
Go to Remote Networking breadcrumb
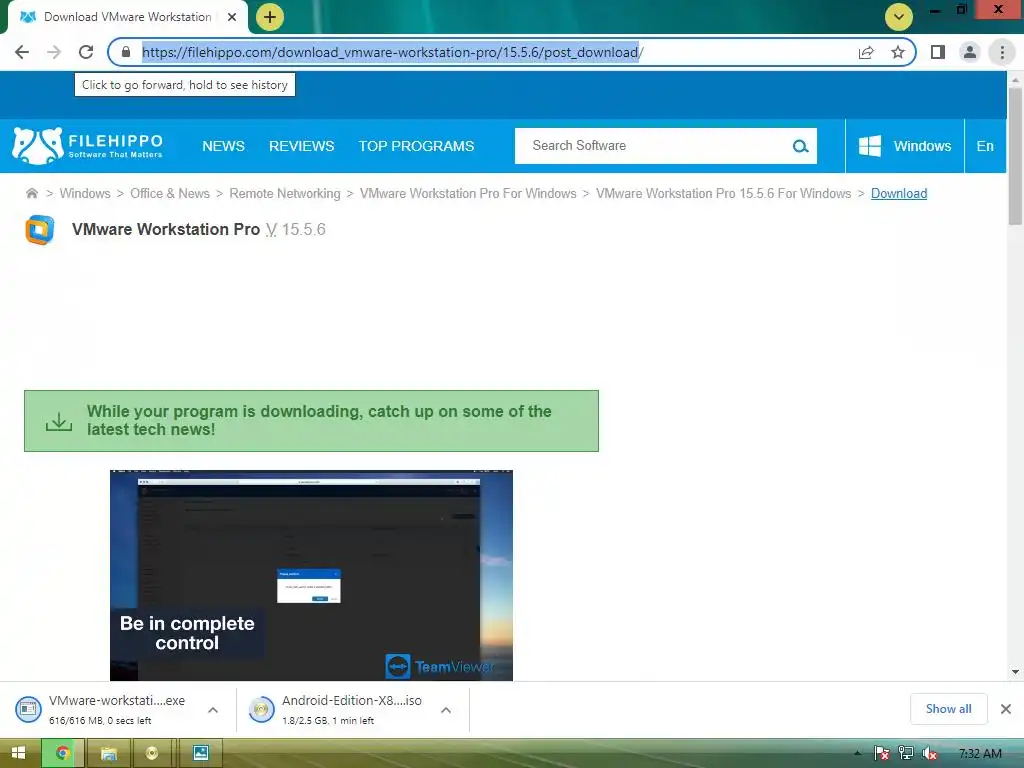(x=285, y=193)
